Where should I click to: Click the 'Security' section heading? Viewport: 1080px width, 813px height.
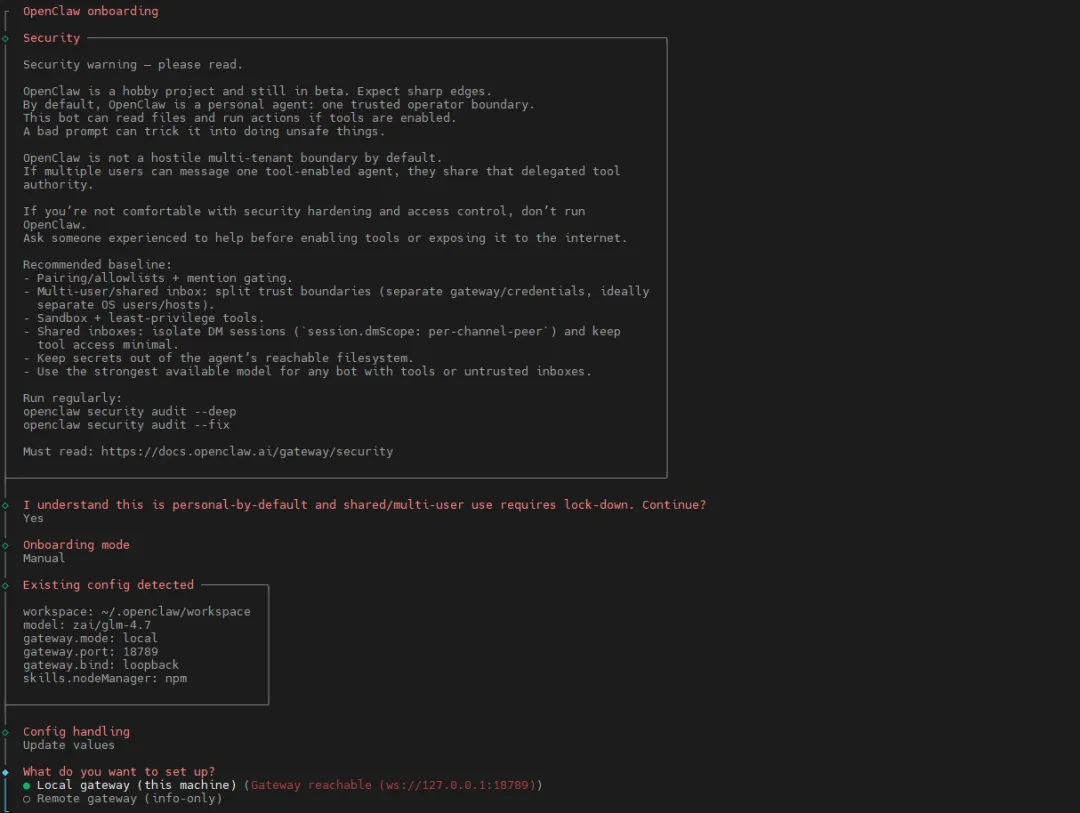52,38
